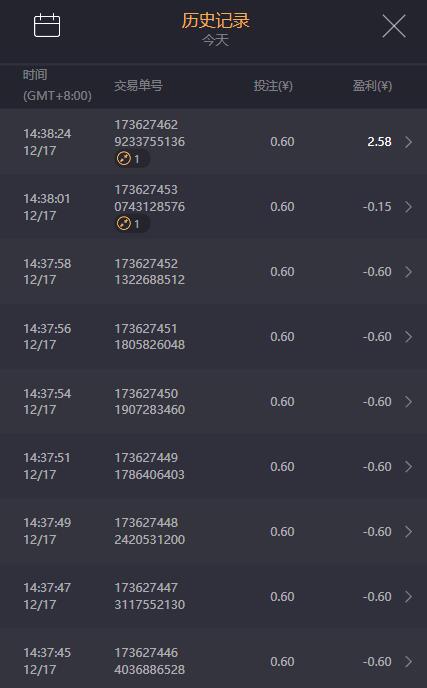
Task: Click the 投注(¥) column header
Action: click(x=273, y=86)
